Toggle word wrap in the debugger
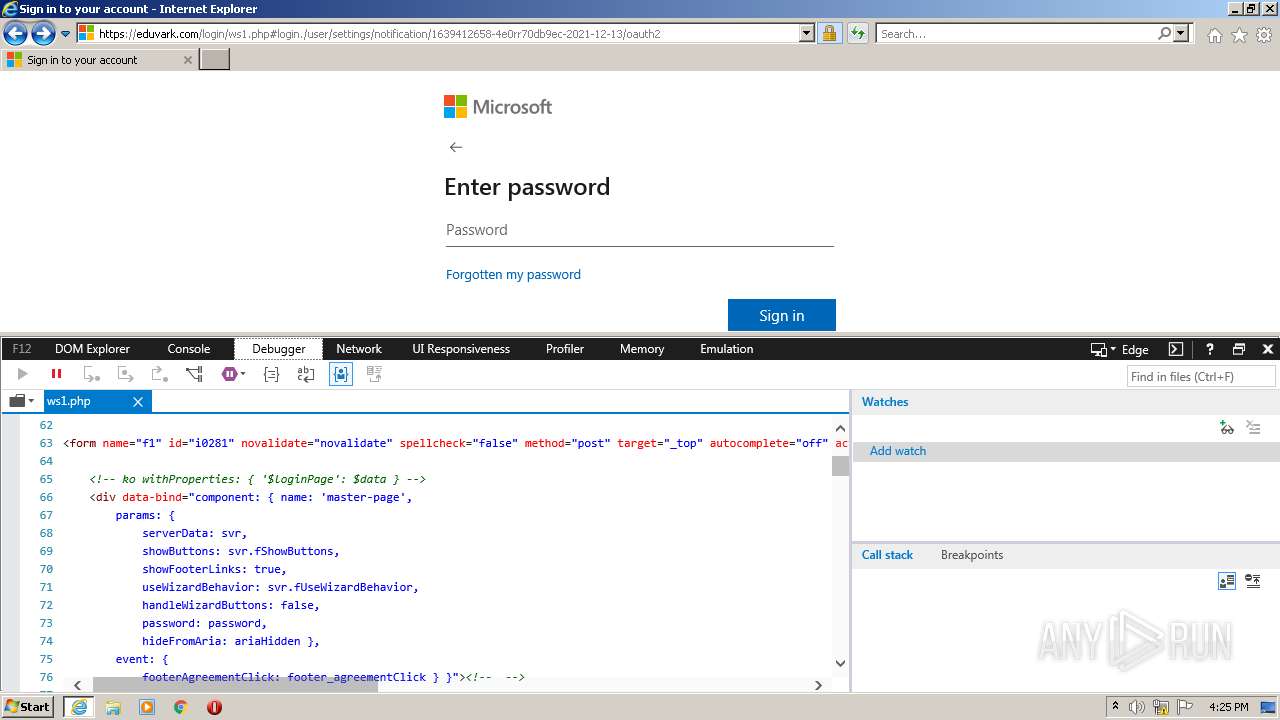This screenshot has height=720, width=1280. point(306,374)
